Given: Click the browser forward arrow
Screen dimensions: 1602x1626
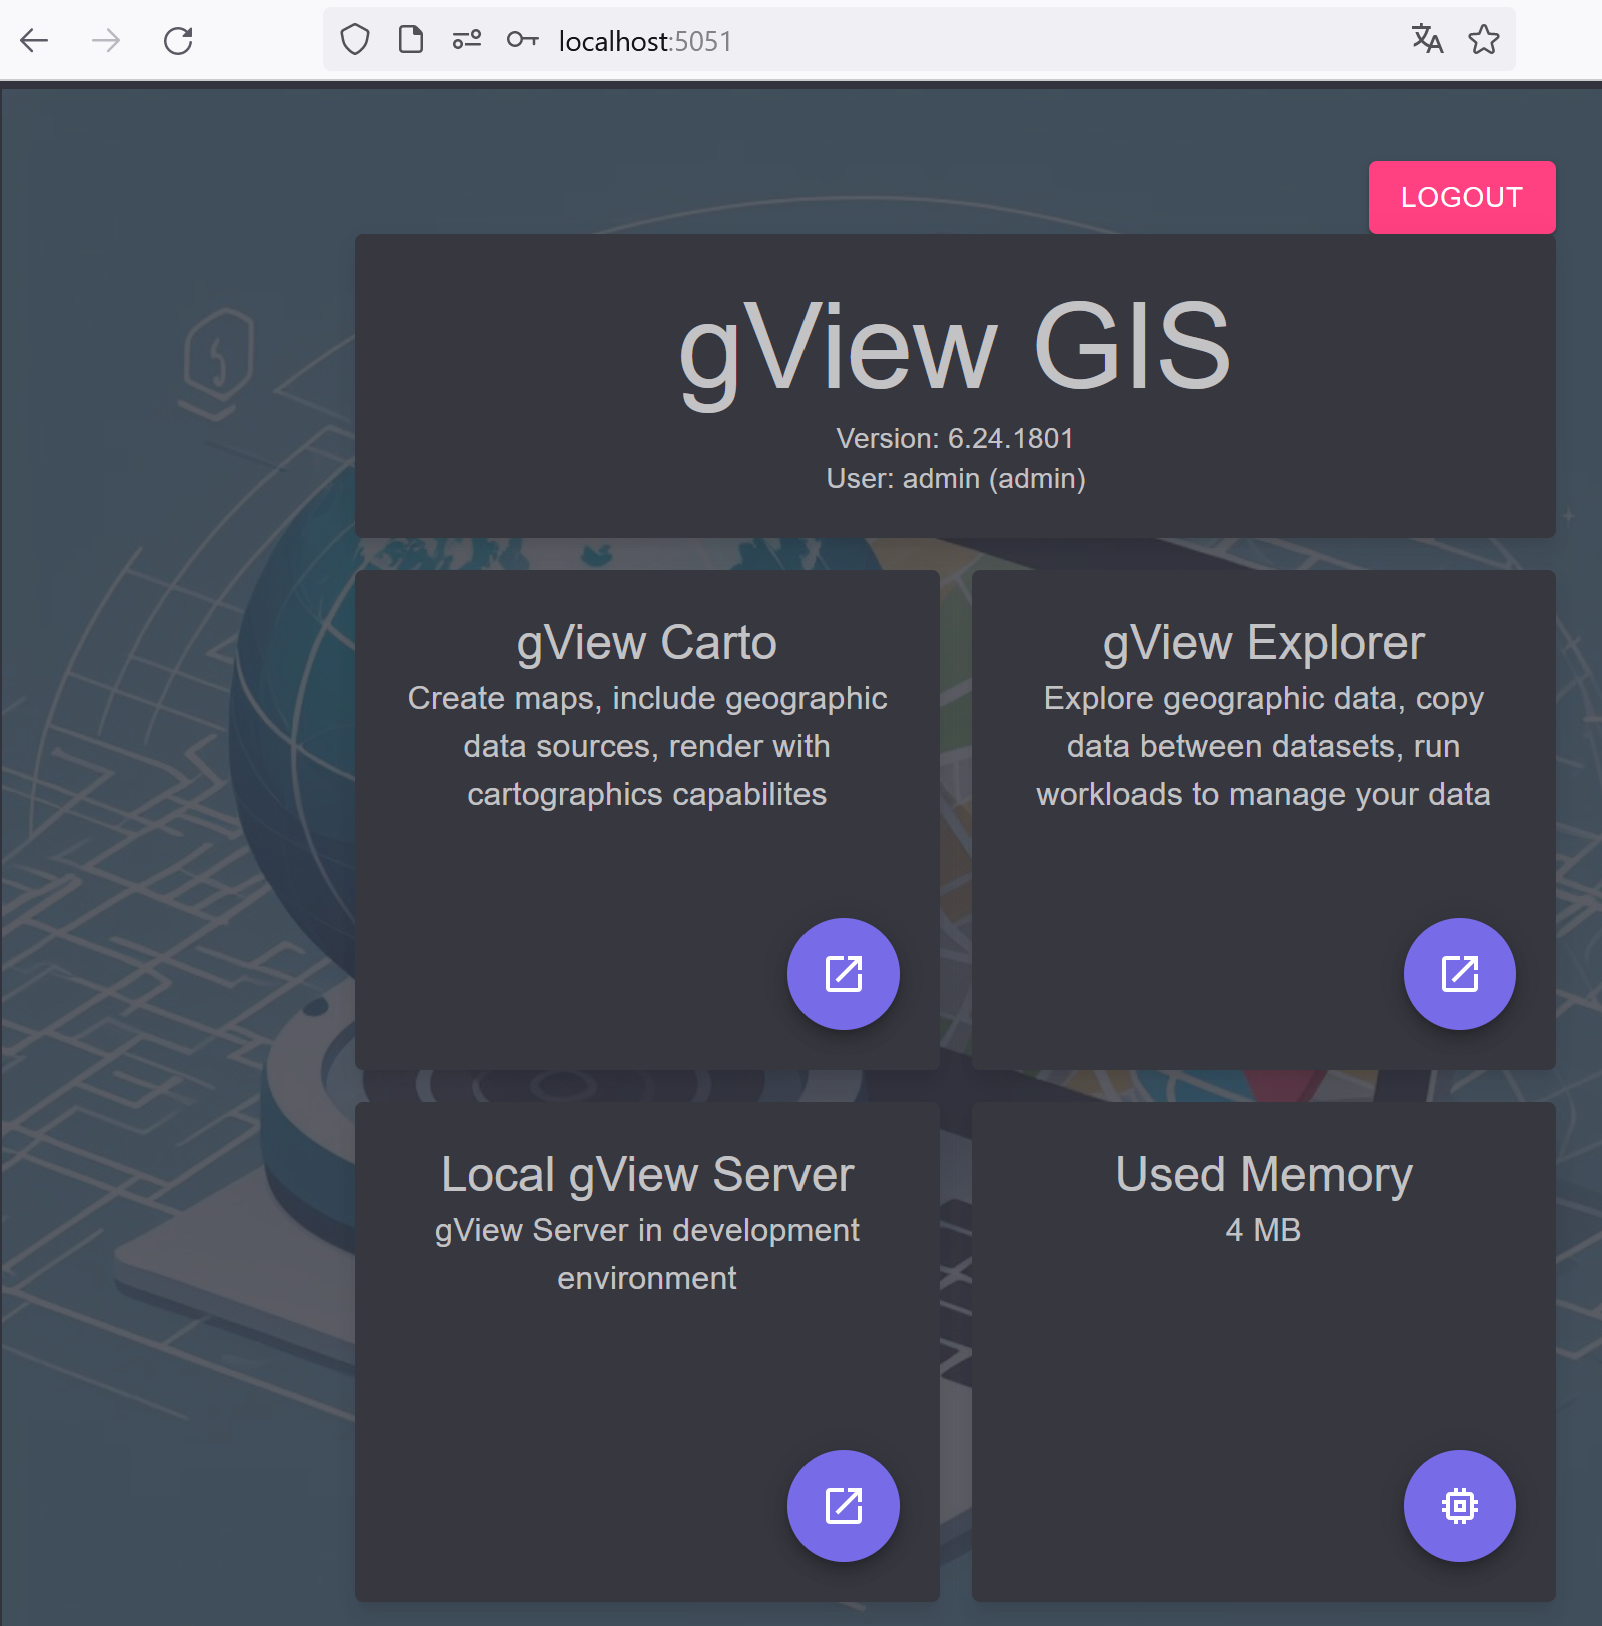Looking at the screenshot, I should (x=106, y=41).
